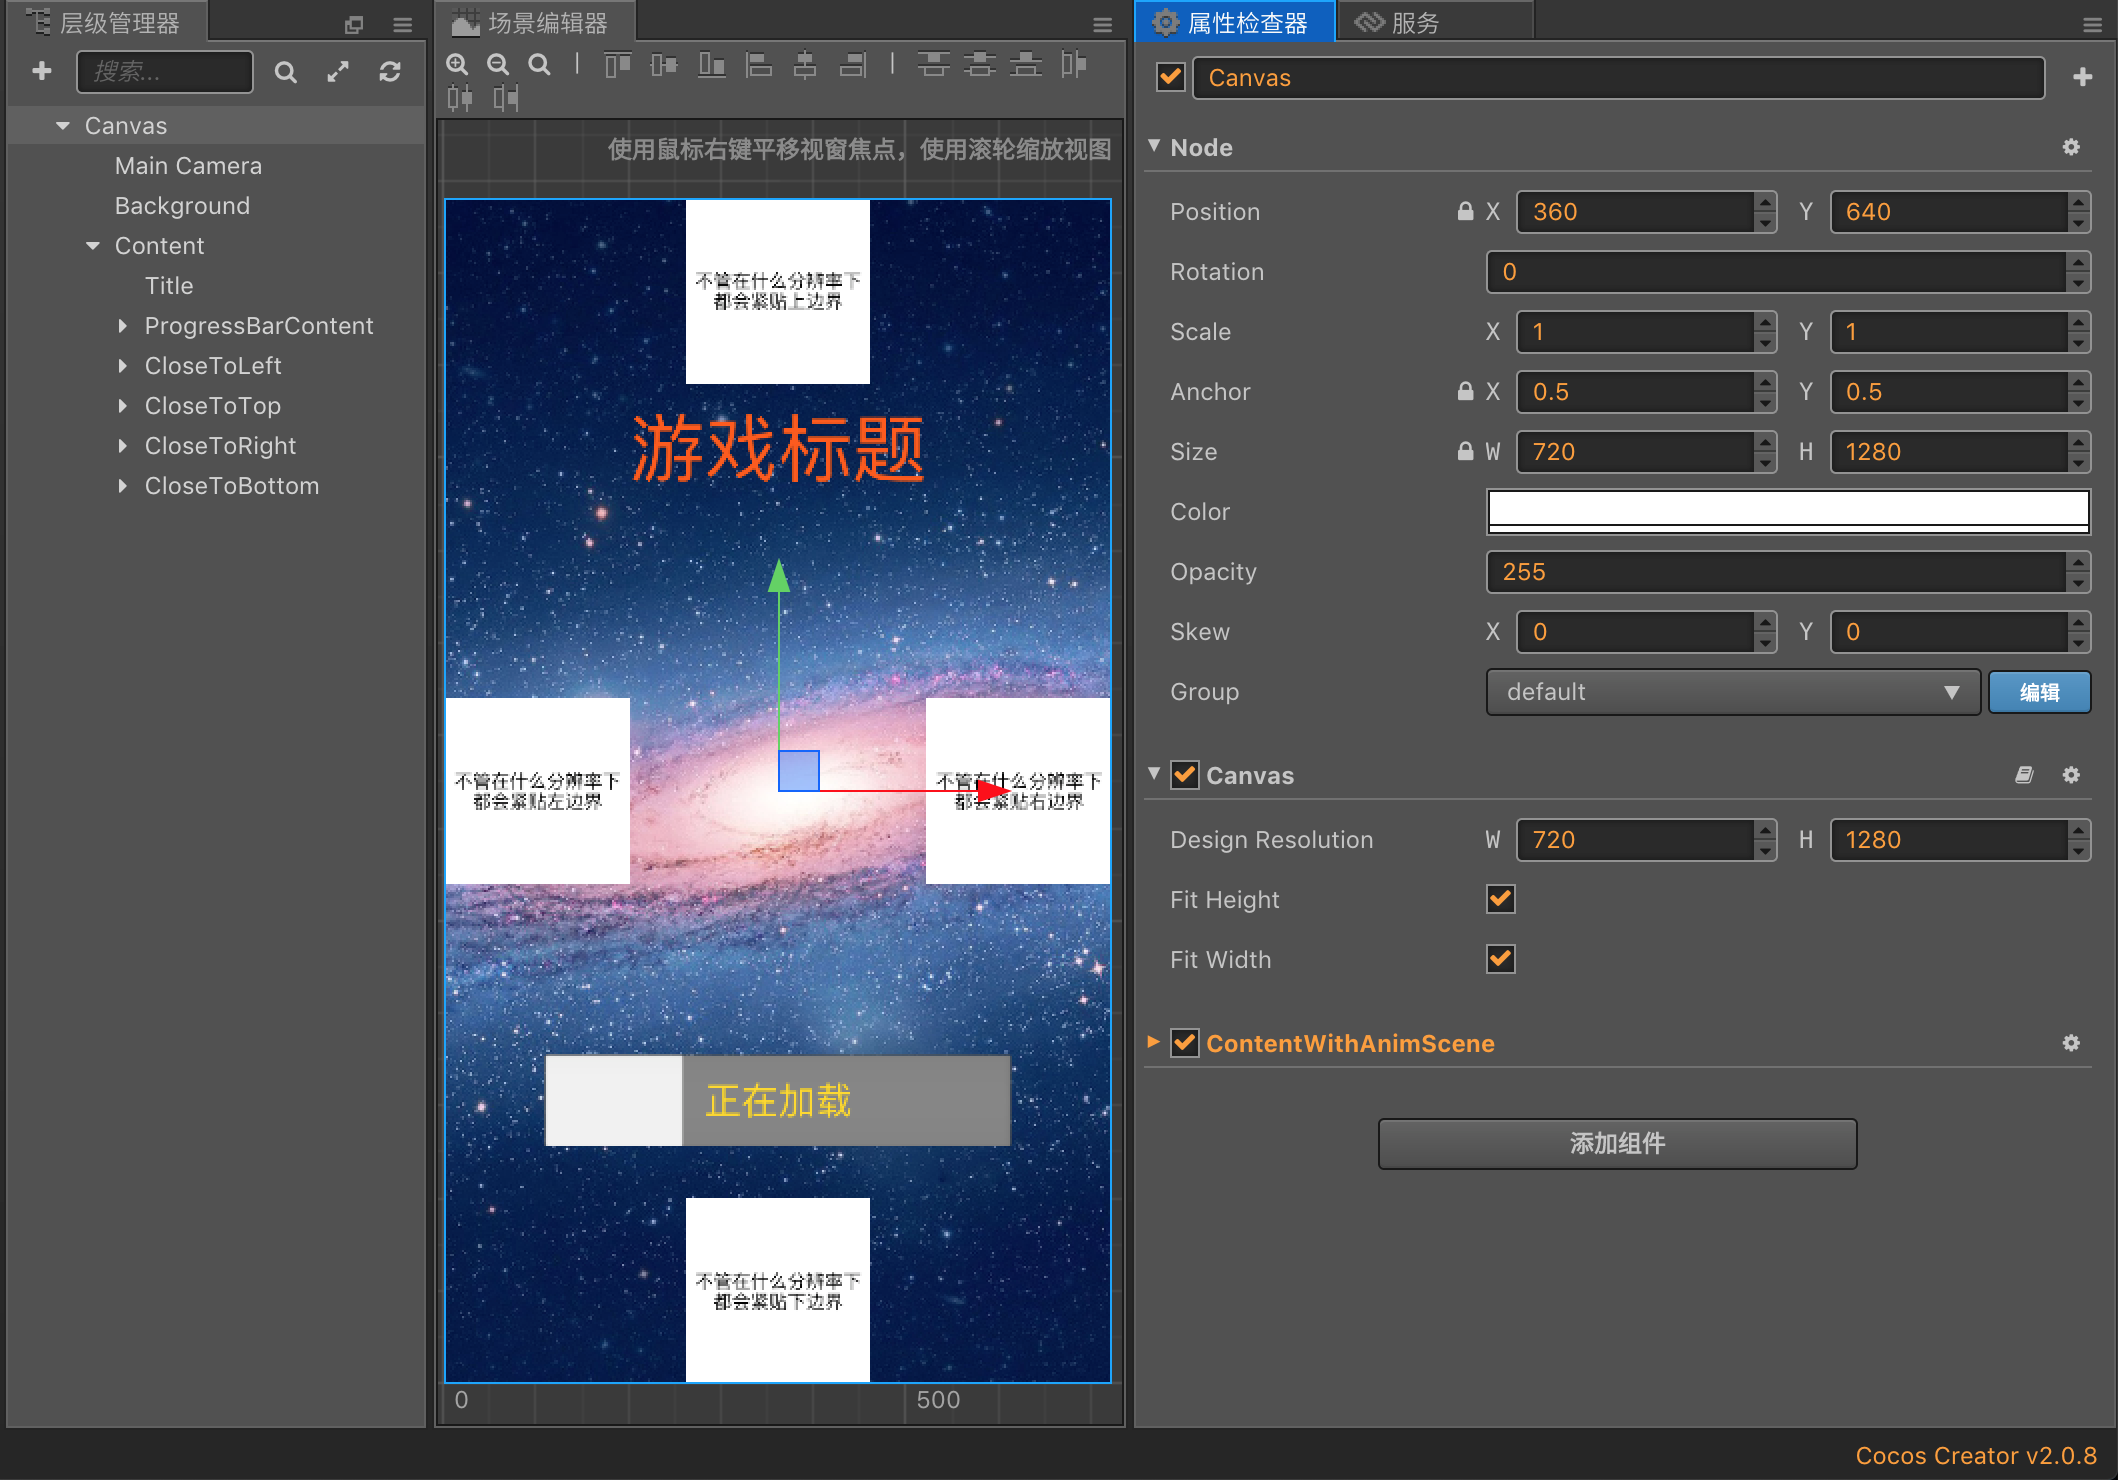Toggle the Fit Height checkbox
Screen dimensions: 2118x1480
pyautogui.click(x=1500, y=899)
